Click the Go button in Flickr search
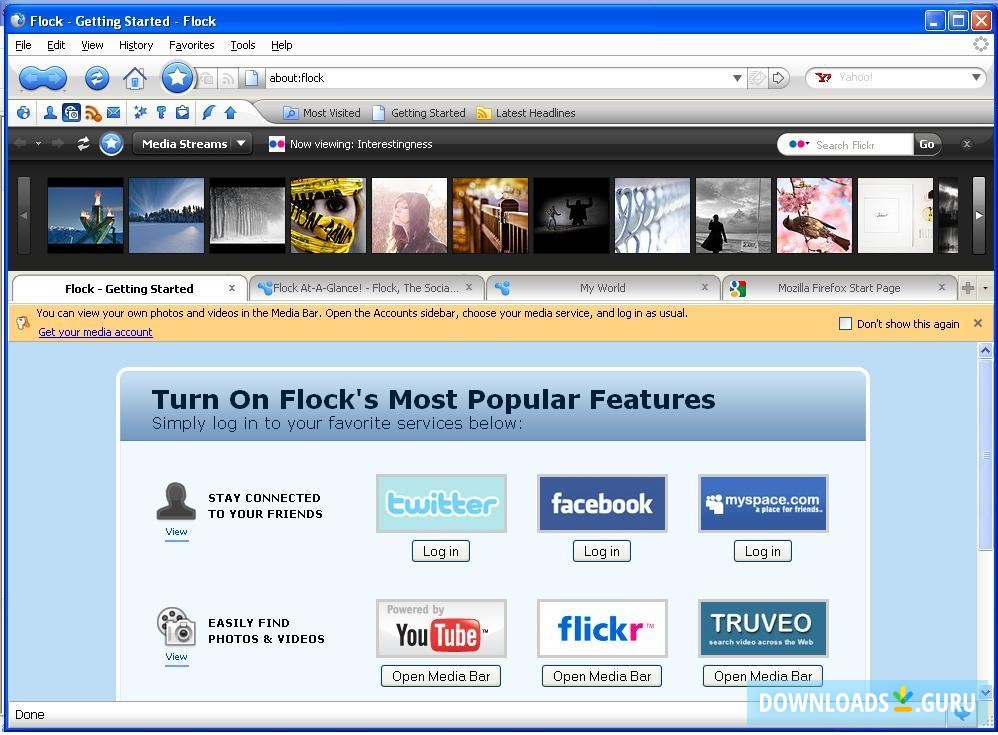 coord(927,144)
